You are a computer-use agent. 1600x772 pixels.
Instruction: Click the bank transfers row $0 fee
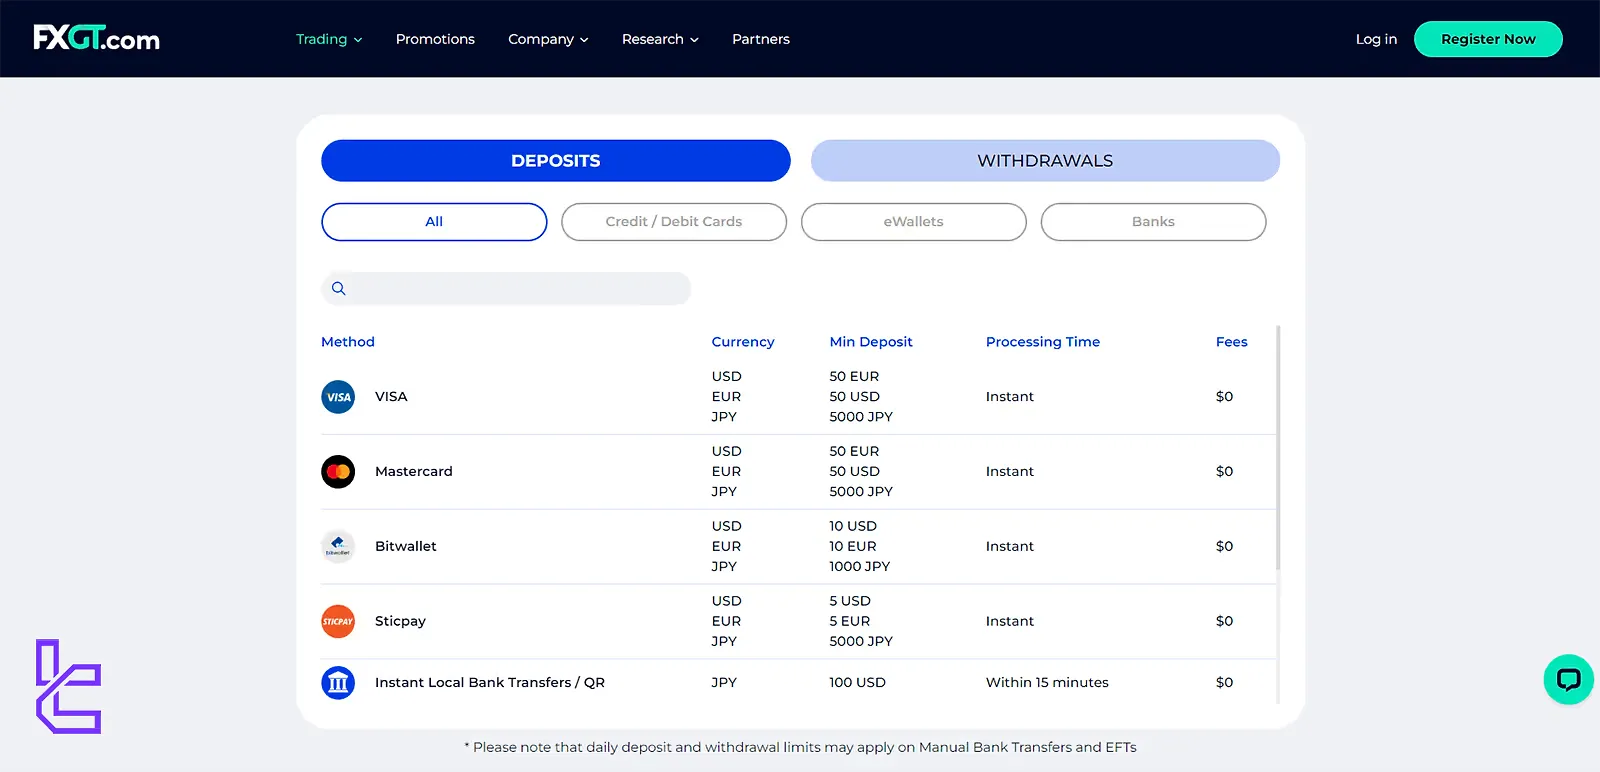pyautogui.click(x=1225, y=683)
